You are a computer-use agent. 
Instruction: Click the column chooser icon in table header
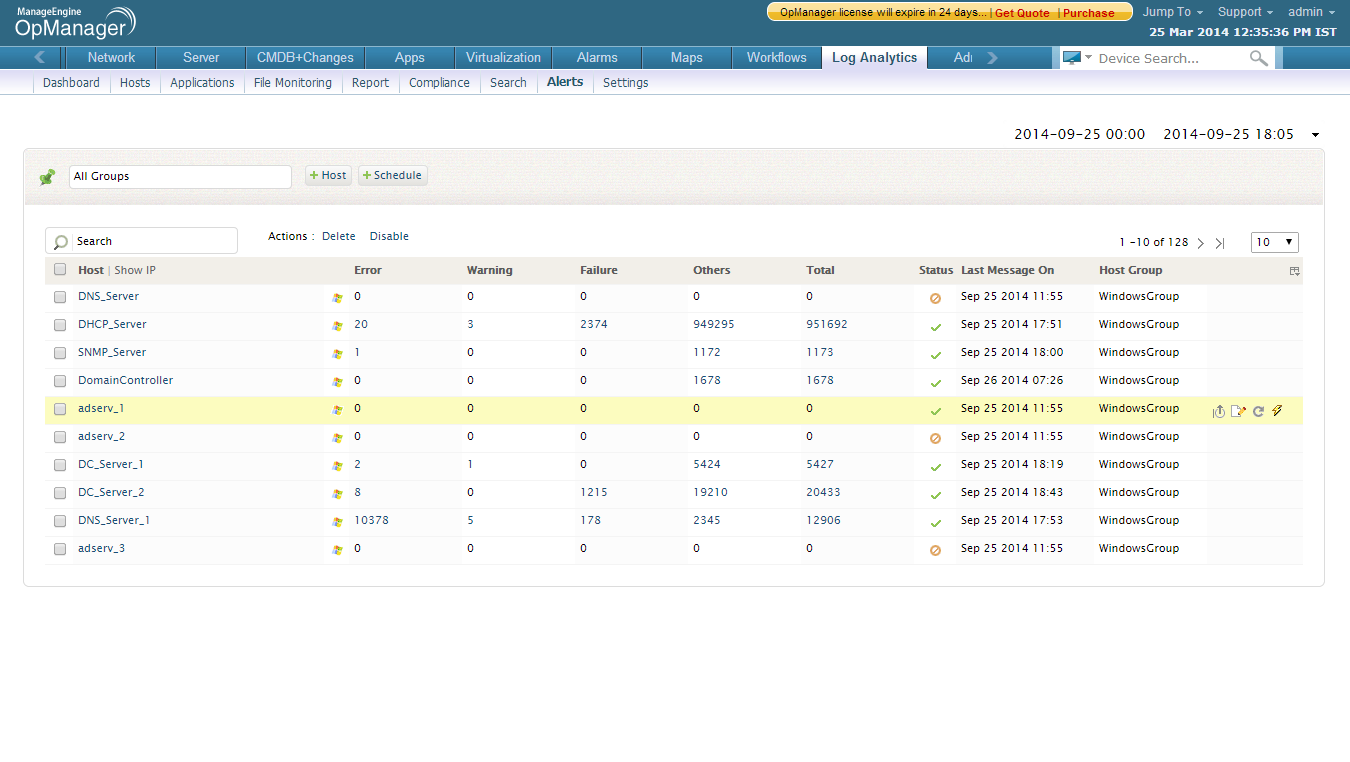click(x=1294, y=271)
